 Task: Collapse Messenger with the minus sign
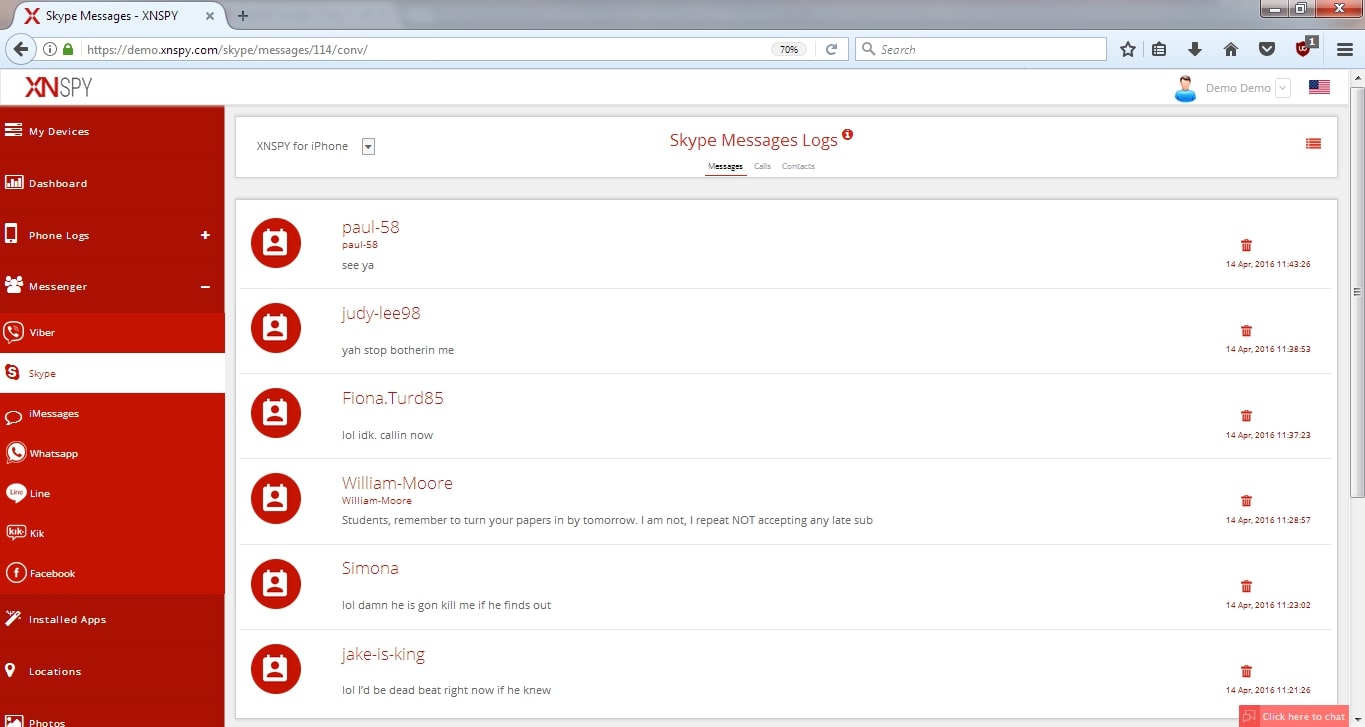[205, 287]
